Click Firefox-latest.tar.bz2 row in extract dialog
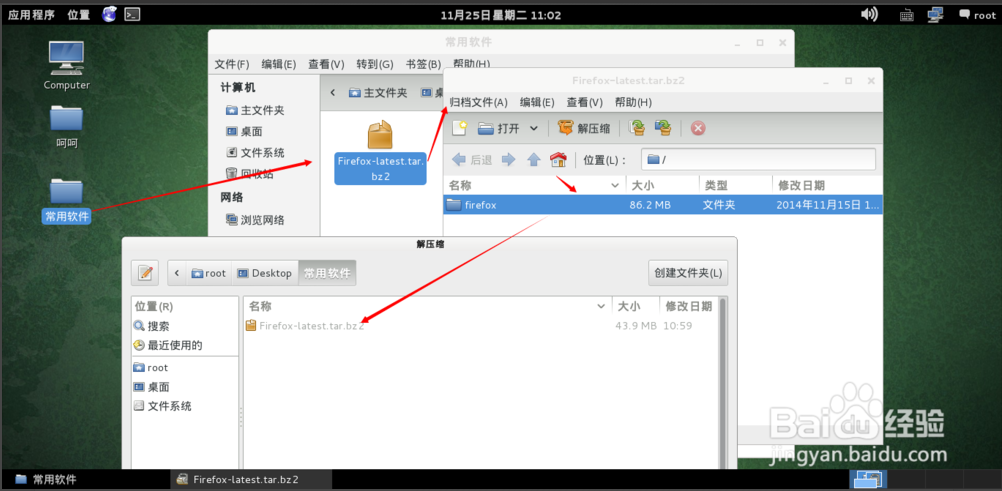 (x=481, y=325)
